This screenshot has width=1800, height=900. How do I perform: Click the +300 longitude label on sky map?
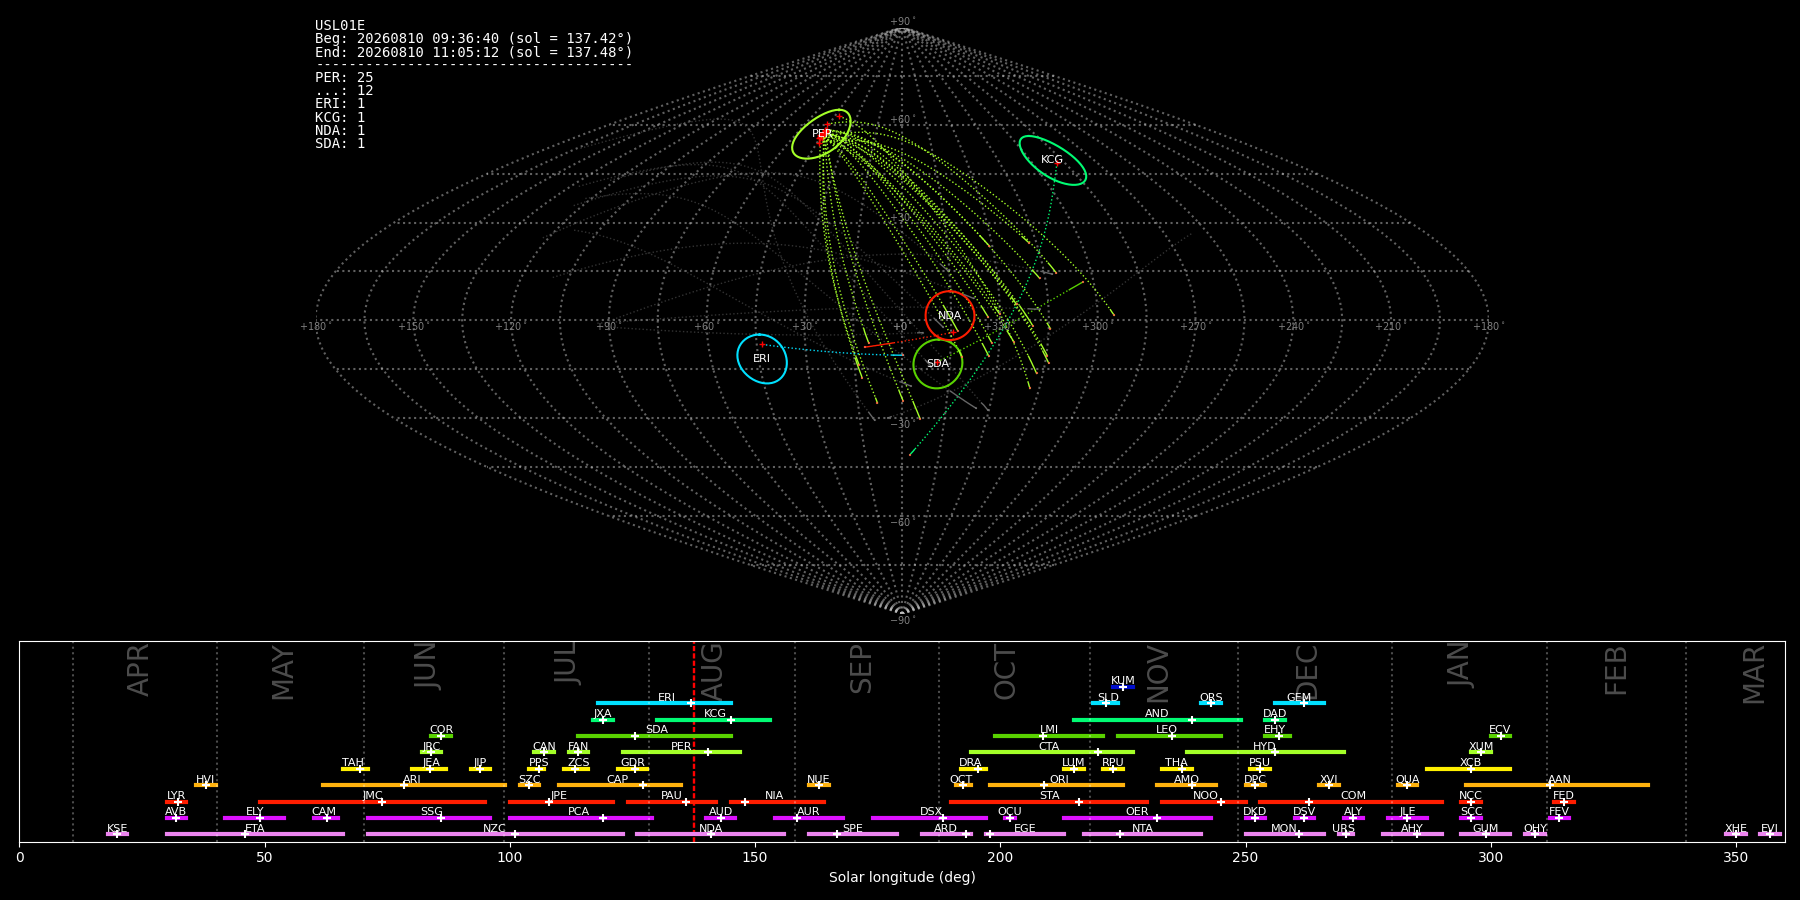coord(1096,327)
